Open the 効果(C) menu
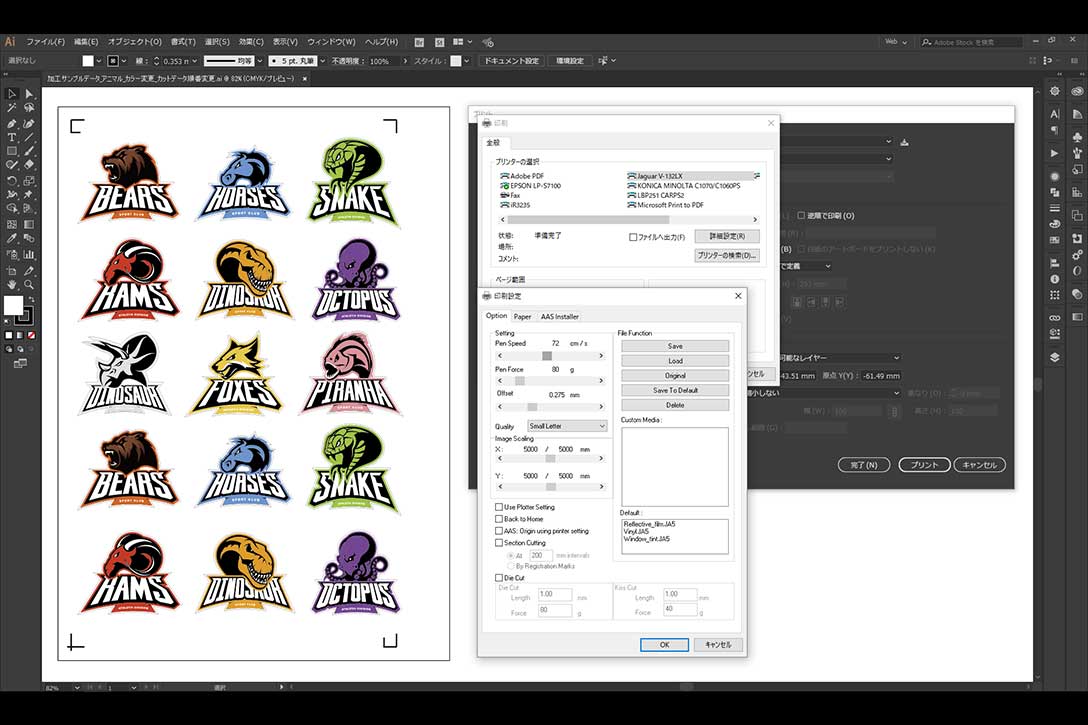1088x725 pixels. (x=251, y=42)
